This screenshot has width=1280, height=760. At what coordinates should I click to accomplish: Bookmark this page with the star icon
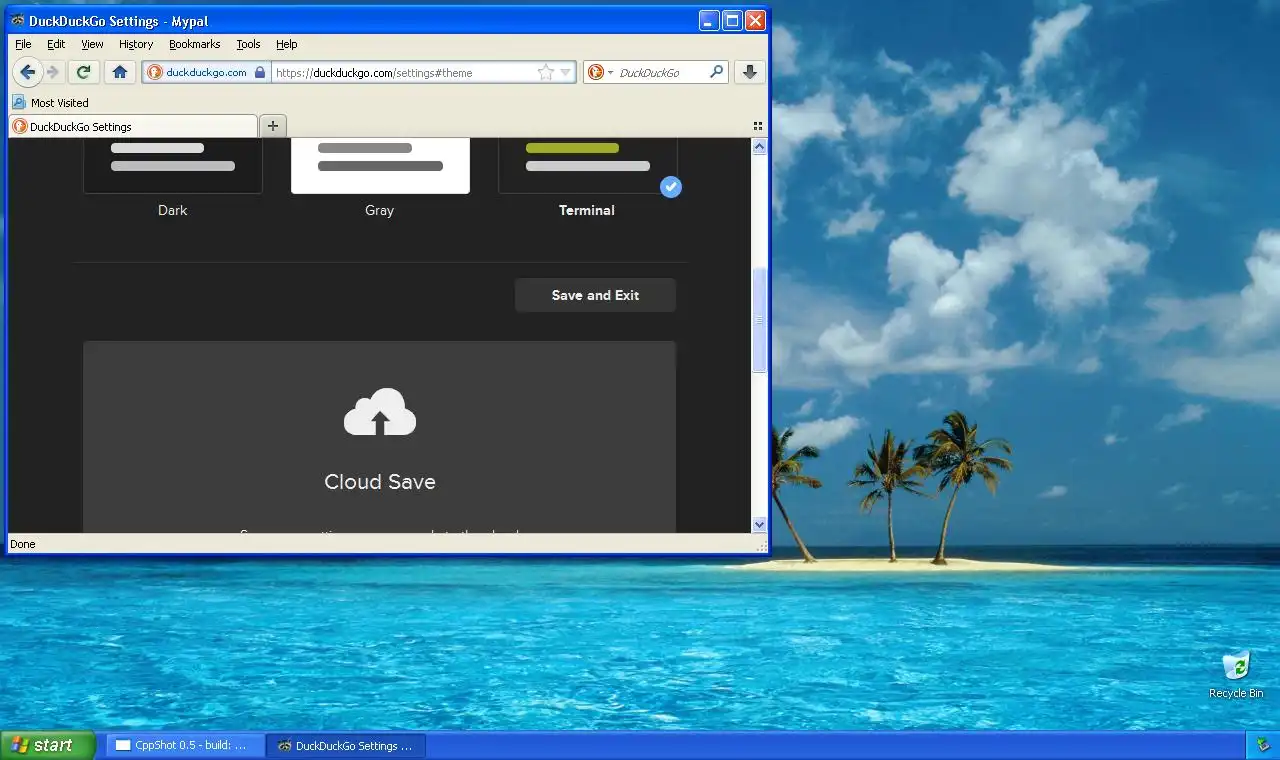(x=545, y=72)
